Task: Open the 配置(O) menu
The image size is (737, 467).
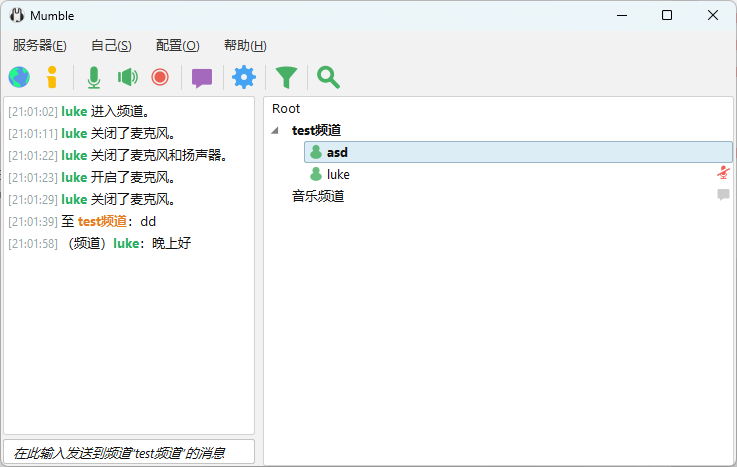Action: [177, 46]
